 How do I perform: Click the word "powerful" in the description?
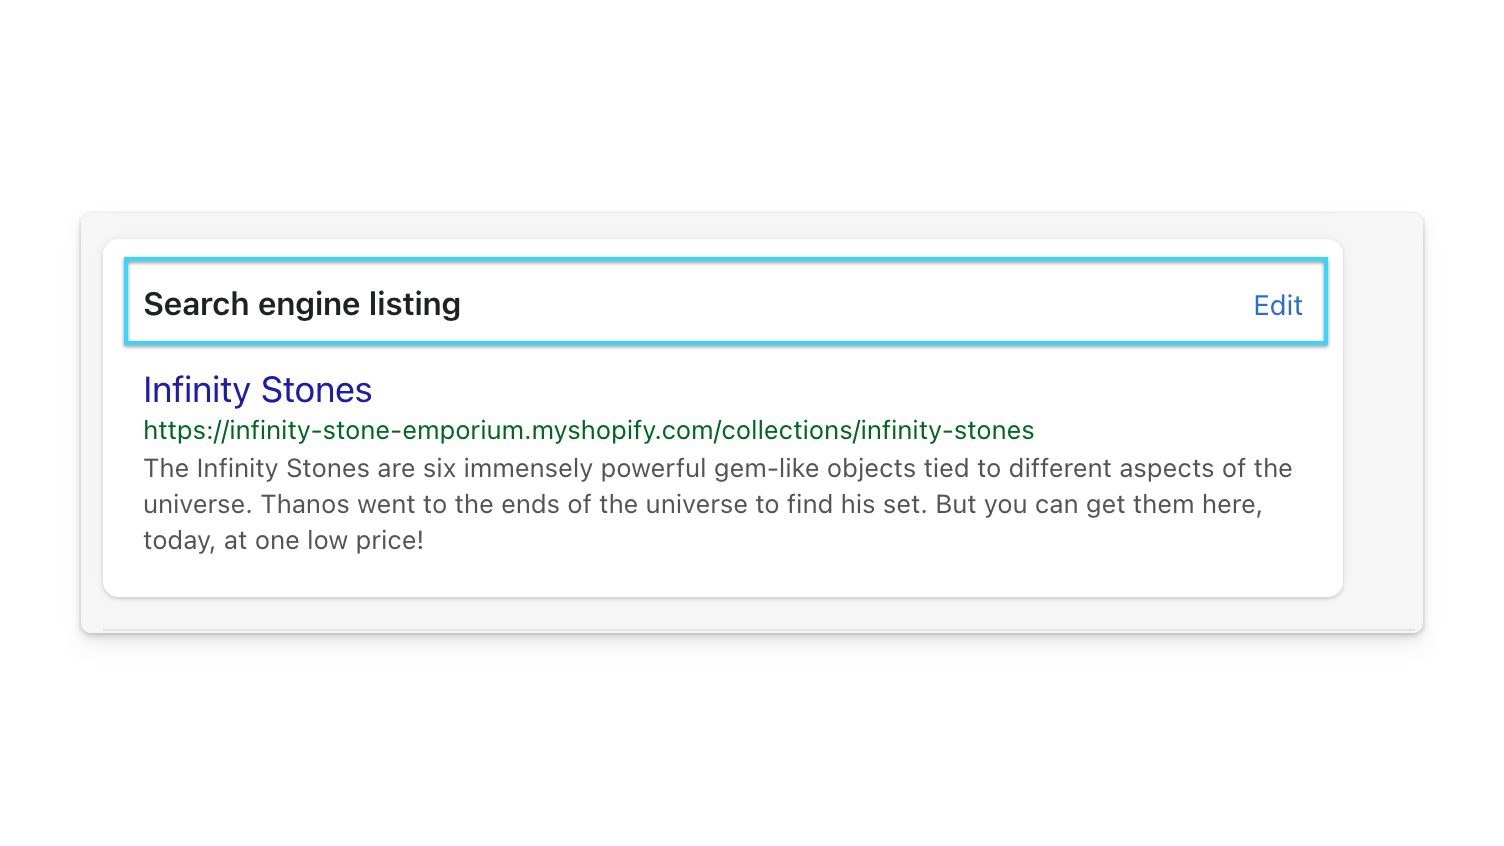tap(653, 468)
